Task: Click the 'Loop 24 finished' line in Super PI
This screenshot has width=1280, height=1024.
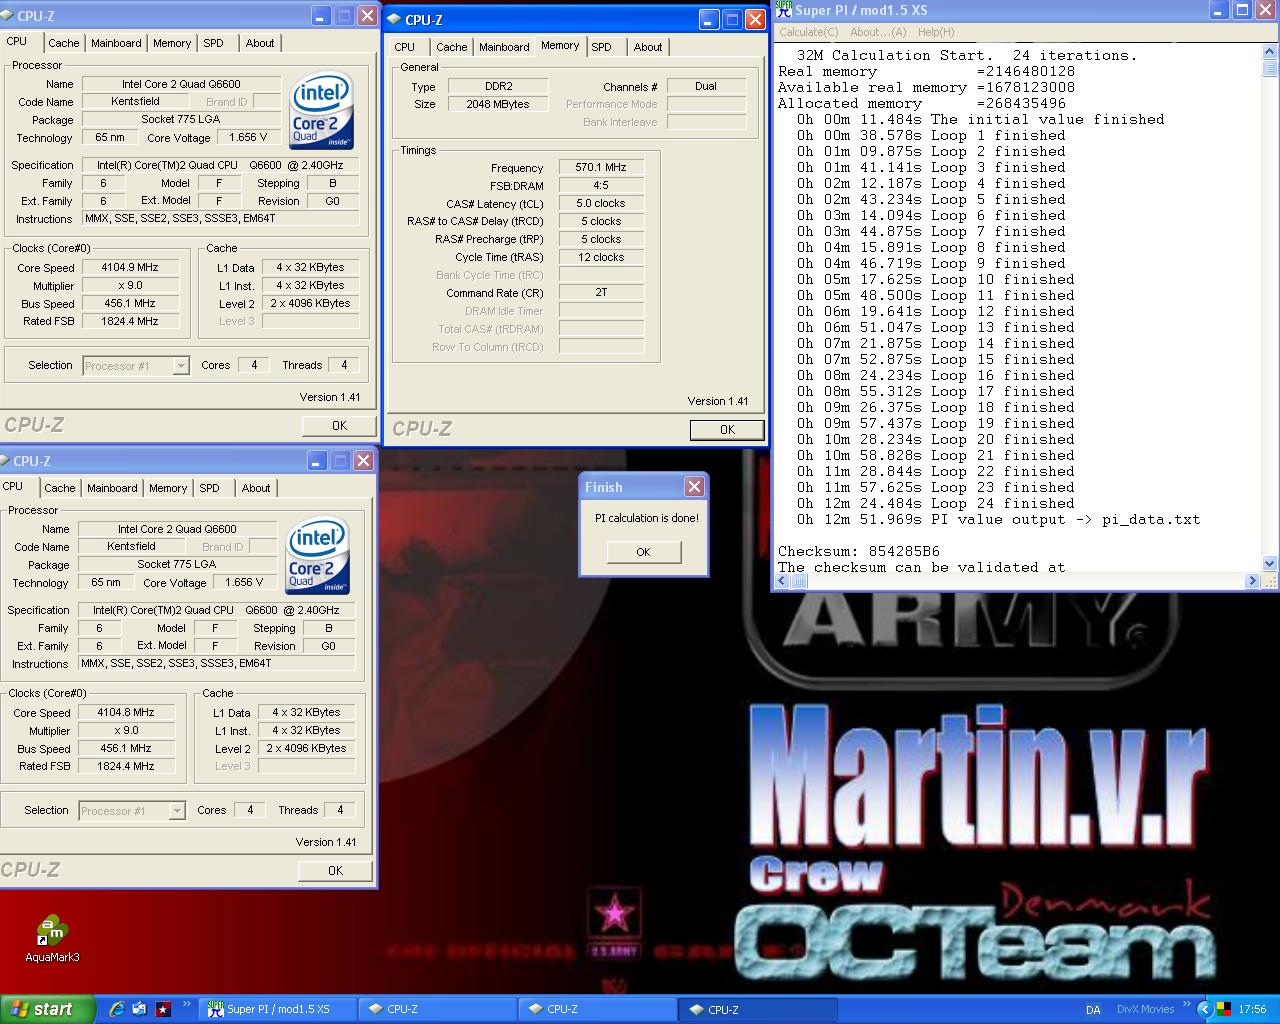Action: tap(935, 503)
